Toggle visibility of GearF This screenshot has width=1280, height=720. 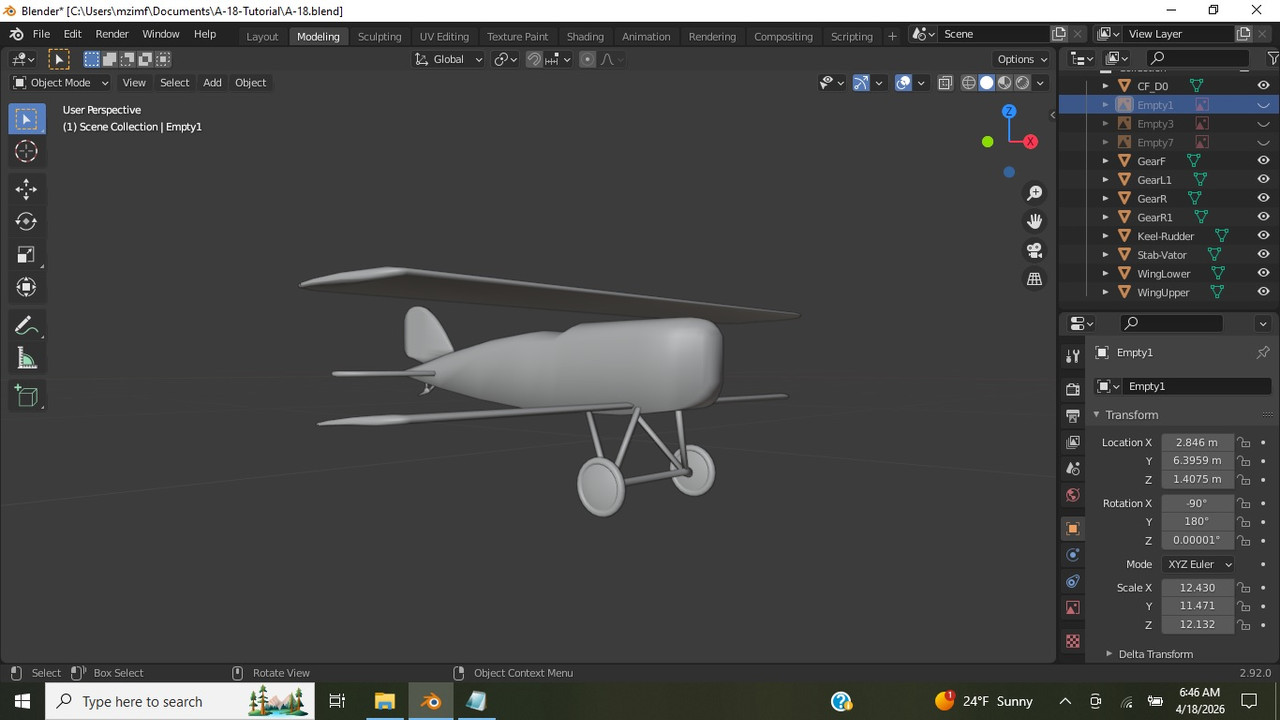click(x=1263, y=161)
